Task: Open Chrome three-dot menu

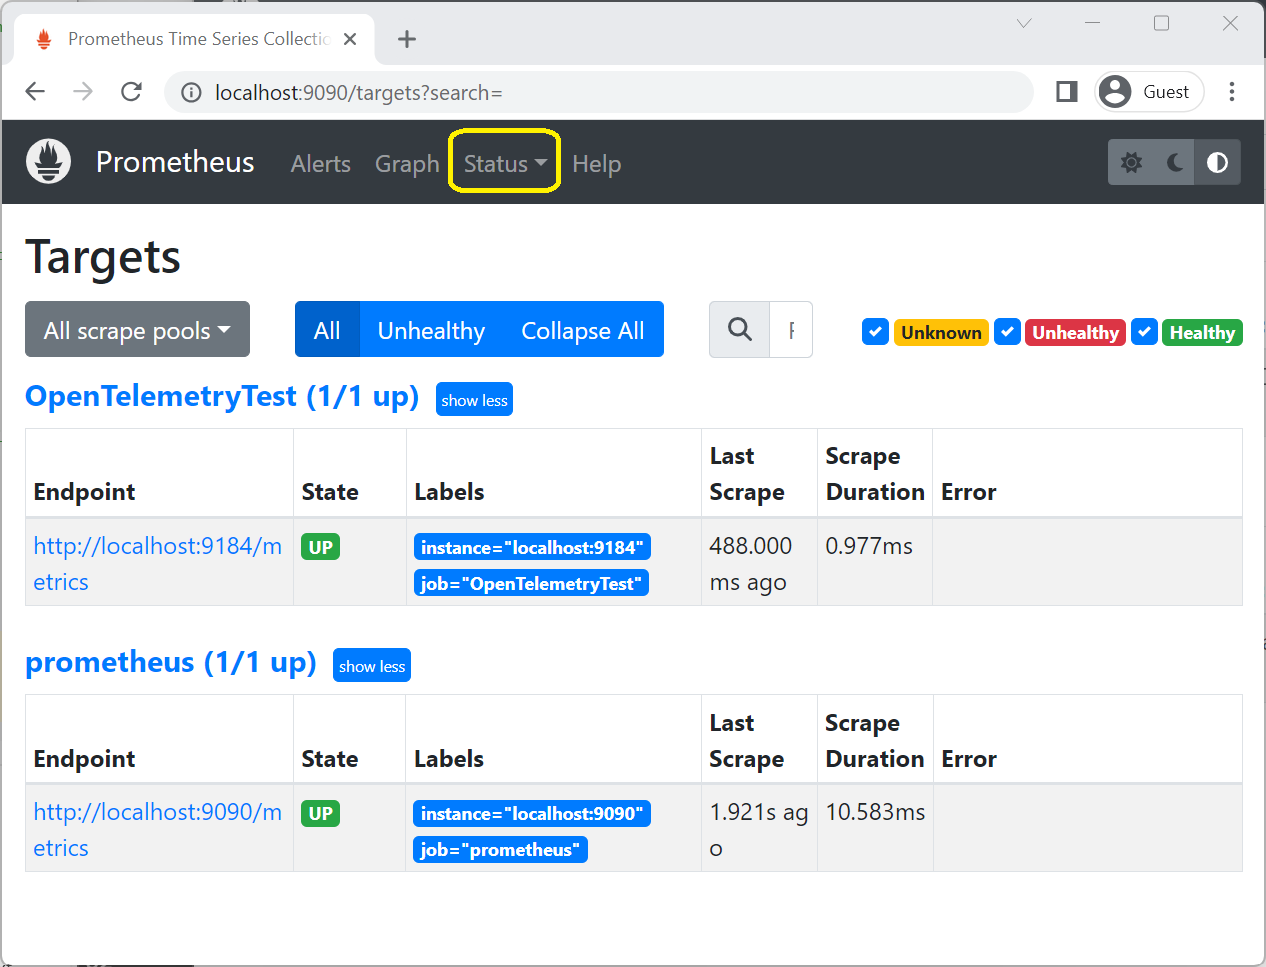Action: click(x=1232, y=92)
